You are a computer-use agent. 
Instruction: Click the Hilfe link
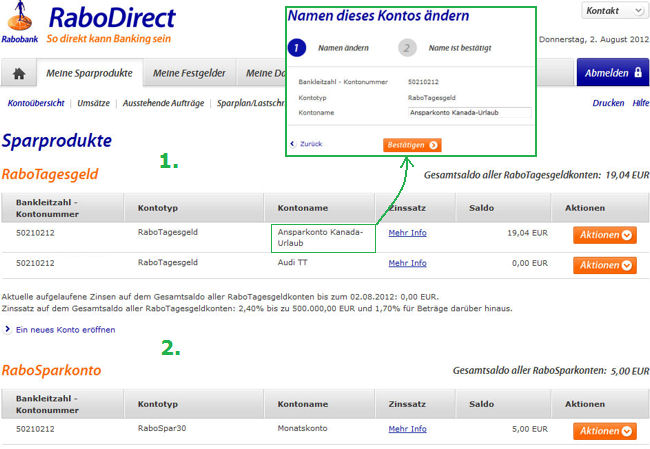[640, 103]
